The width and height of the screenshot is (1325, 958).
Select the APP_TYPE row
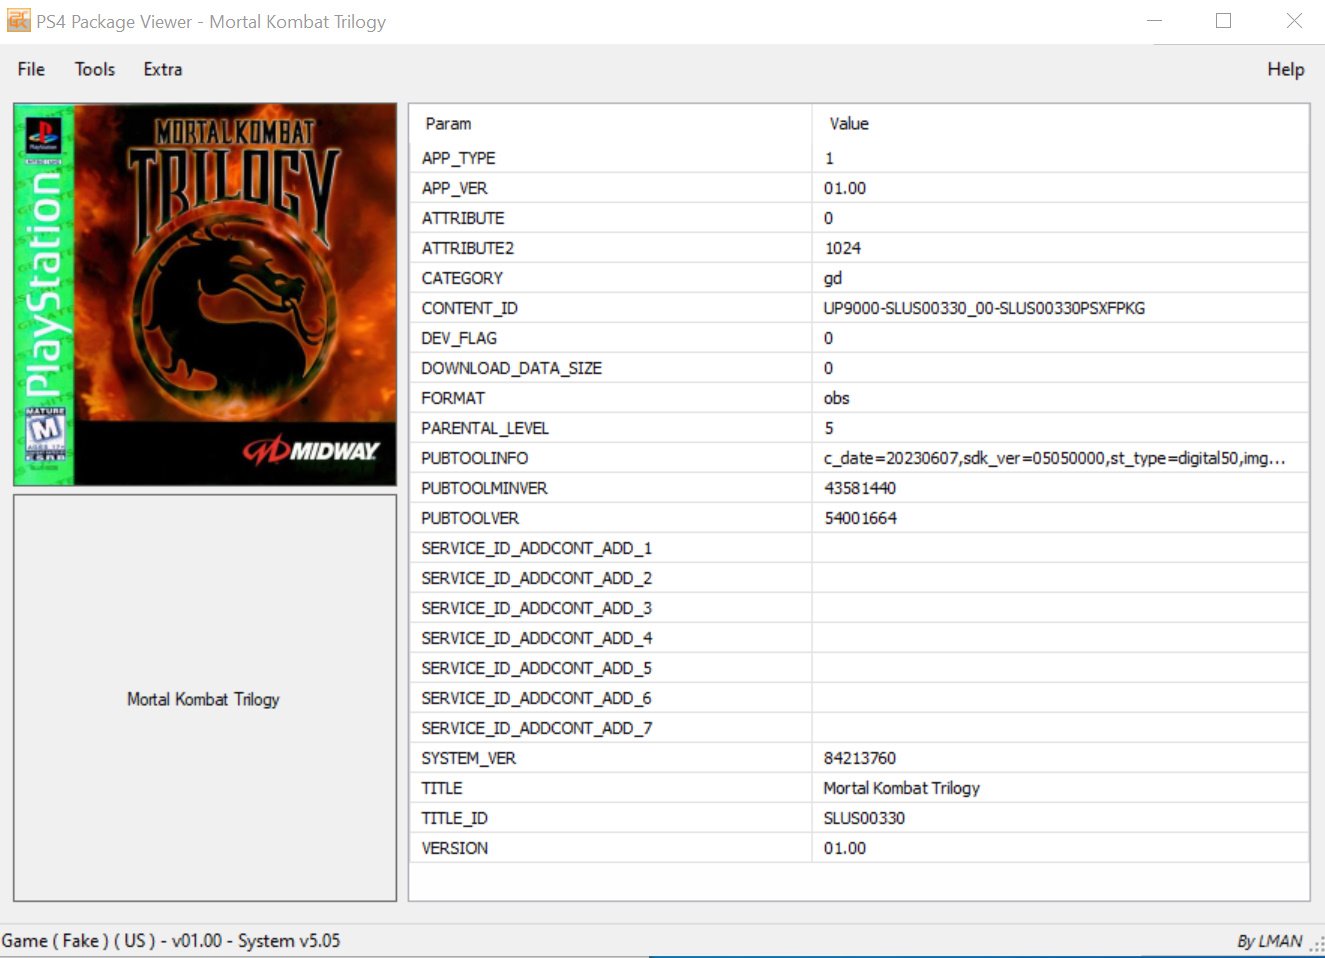[x=859, y=158]
